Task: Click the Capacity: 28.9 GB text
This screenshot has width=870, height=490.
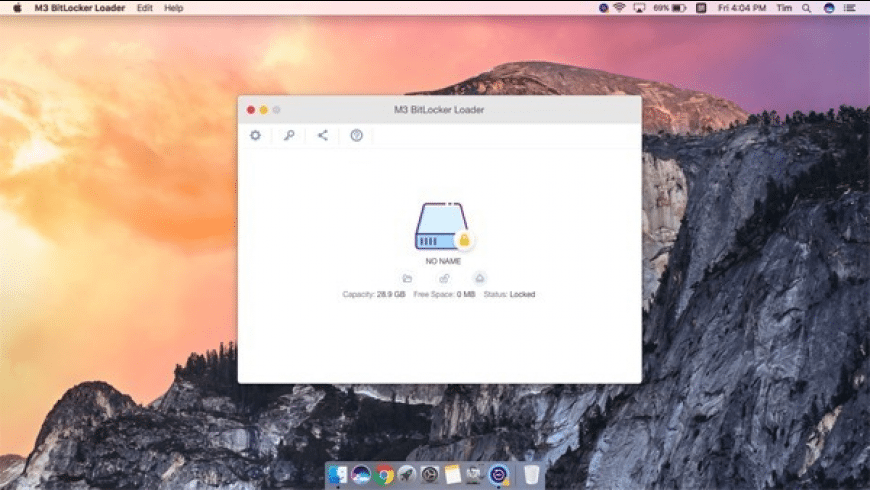Action: click(x=373, y=294)
